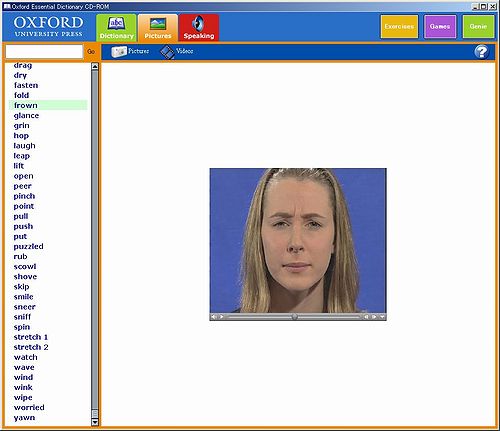
Task: Open help with the question mark icon
Action: click(x=481, y=52)
